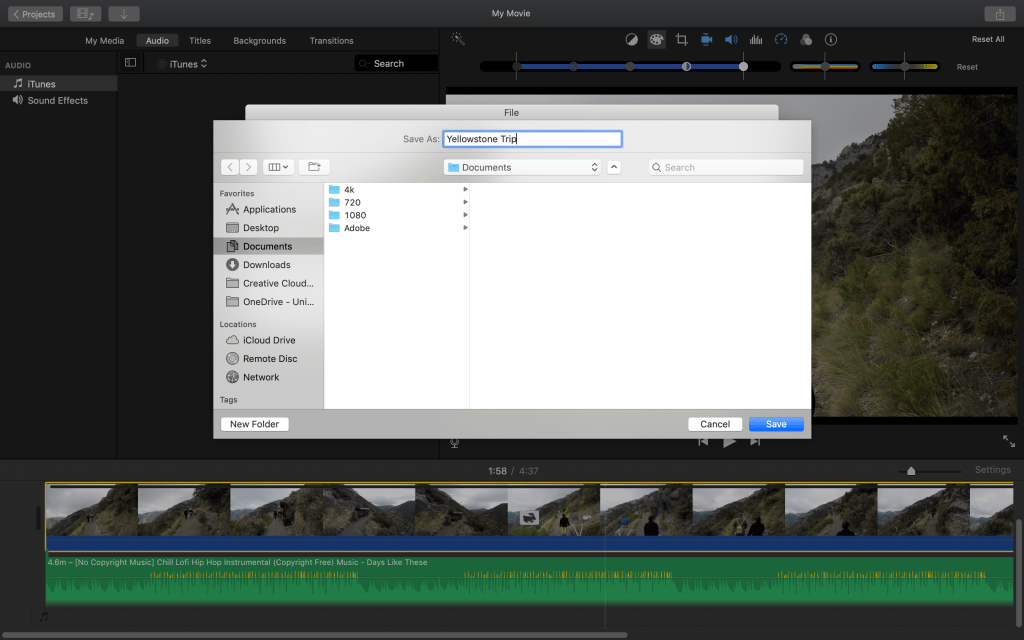
Task: Toggle the media browser sidebar icon
Action: pos(130,63)
